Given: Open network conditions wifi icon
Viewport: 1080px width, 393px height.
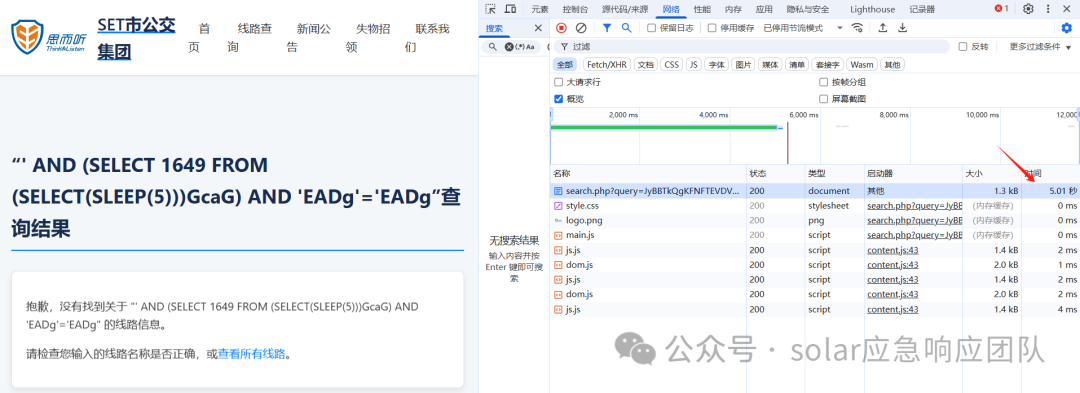Looking at the screenshot, I should tap(858, 28).
